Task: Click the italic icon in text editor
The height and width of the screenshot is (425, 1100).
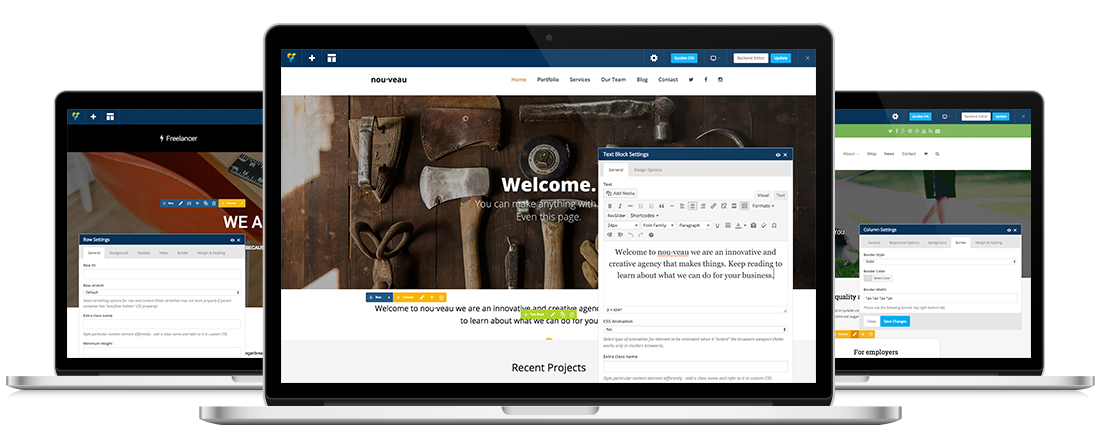Action: click(x=620, y=206)
